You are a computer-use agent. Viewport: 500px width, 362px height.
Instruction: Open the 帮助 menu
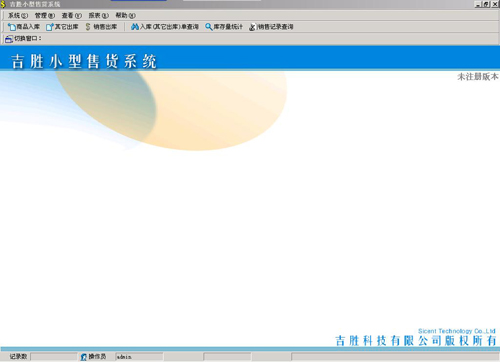tap(125, 15)
